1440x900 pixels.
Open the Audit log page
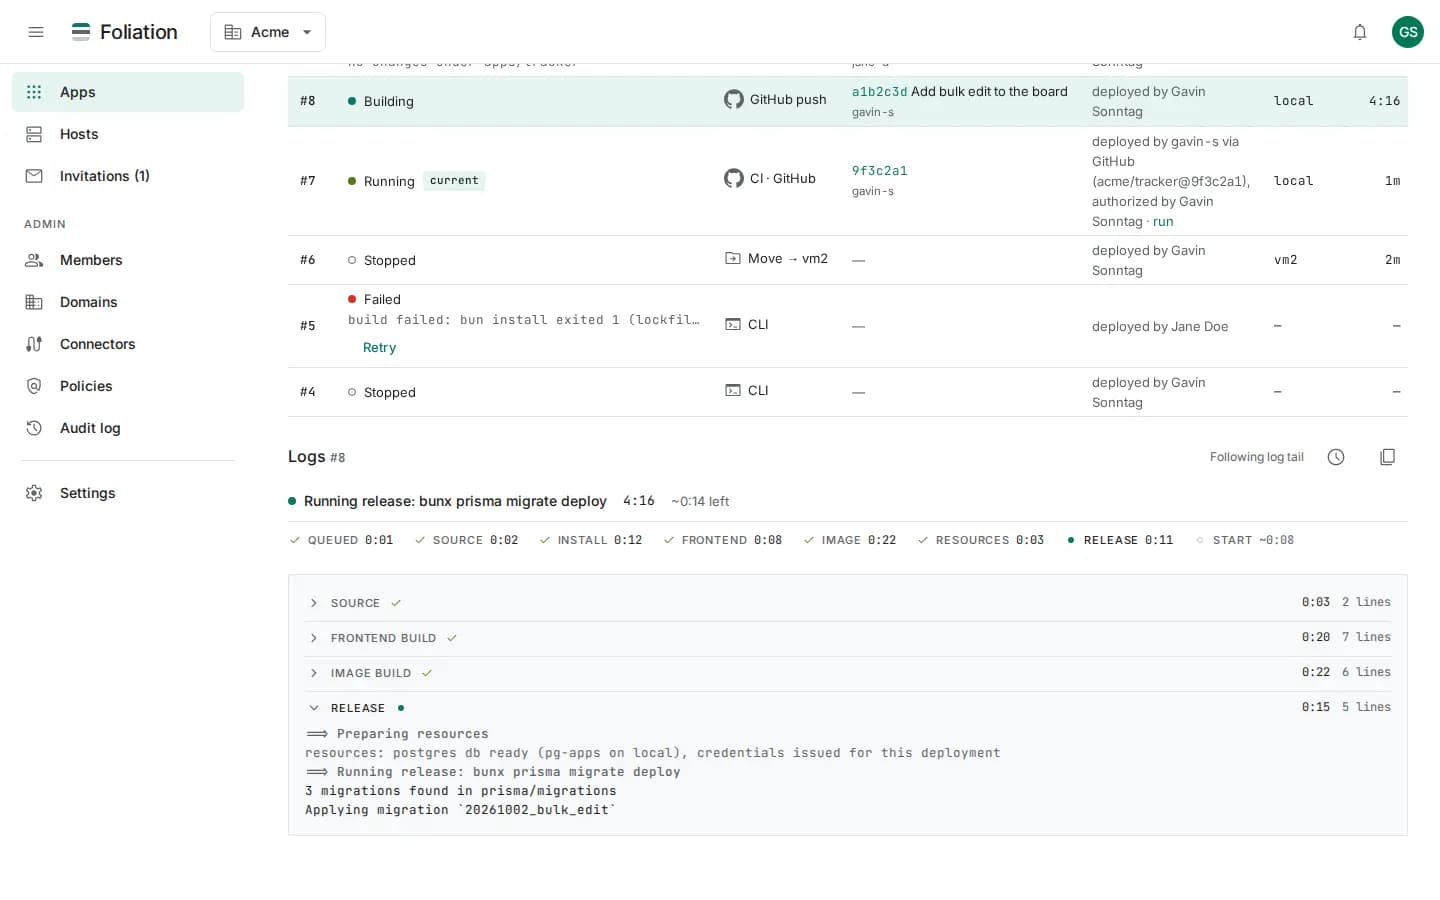click(128, 428)
